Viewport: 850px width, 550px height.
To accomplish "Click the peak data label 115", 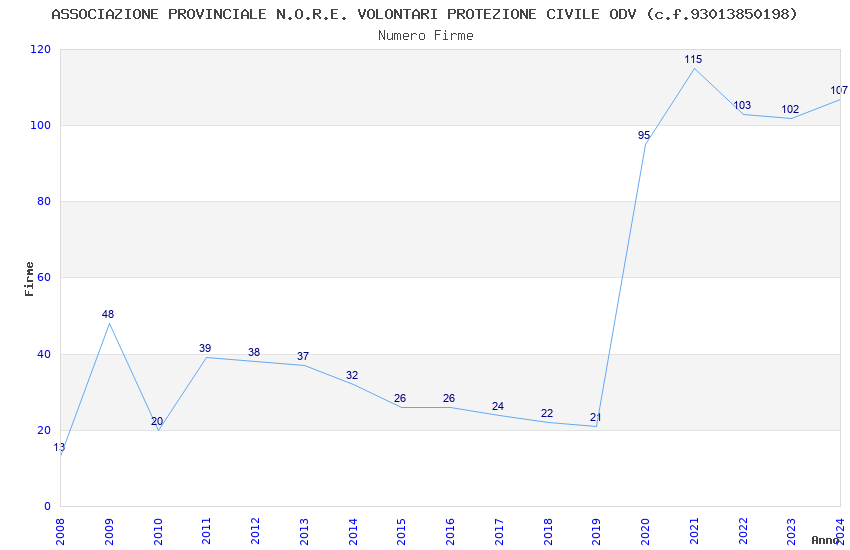I will [693, 59].
